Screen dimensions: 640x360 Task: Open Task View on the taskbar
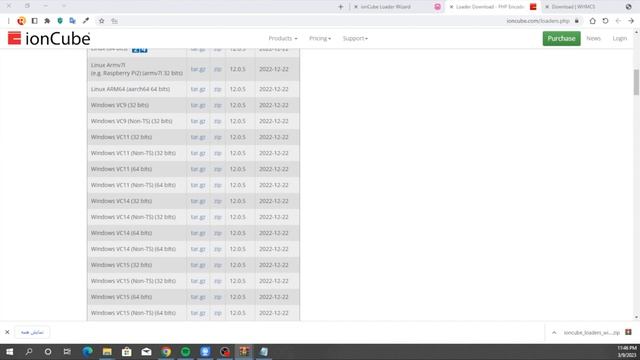click(67, 351)
